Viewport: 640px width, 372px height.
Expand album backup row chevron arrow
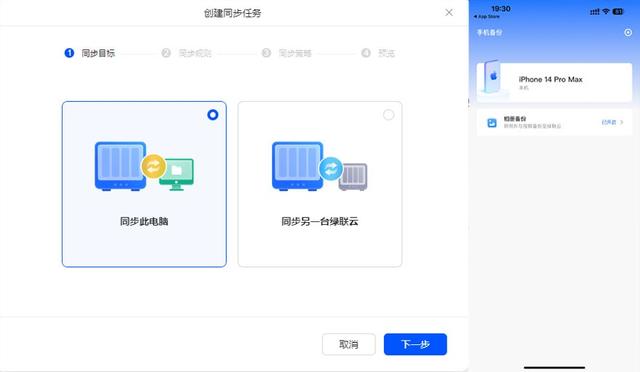622,122
